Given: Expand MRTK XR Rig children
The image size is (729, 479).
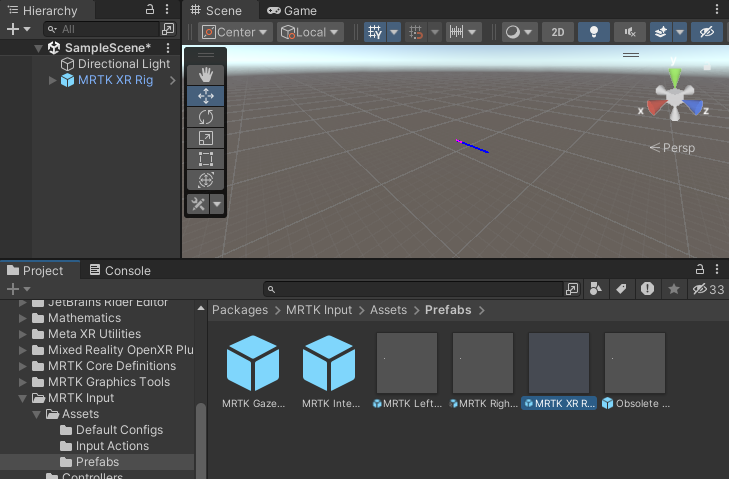Looking at the screenshot, I should (52, 80).
